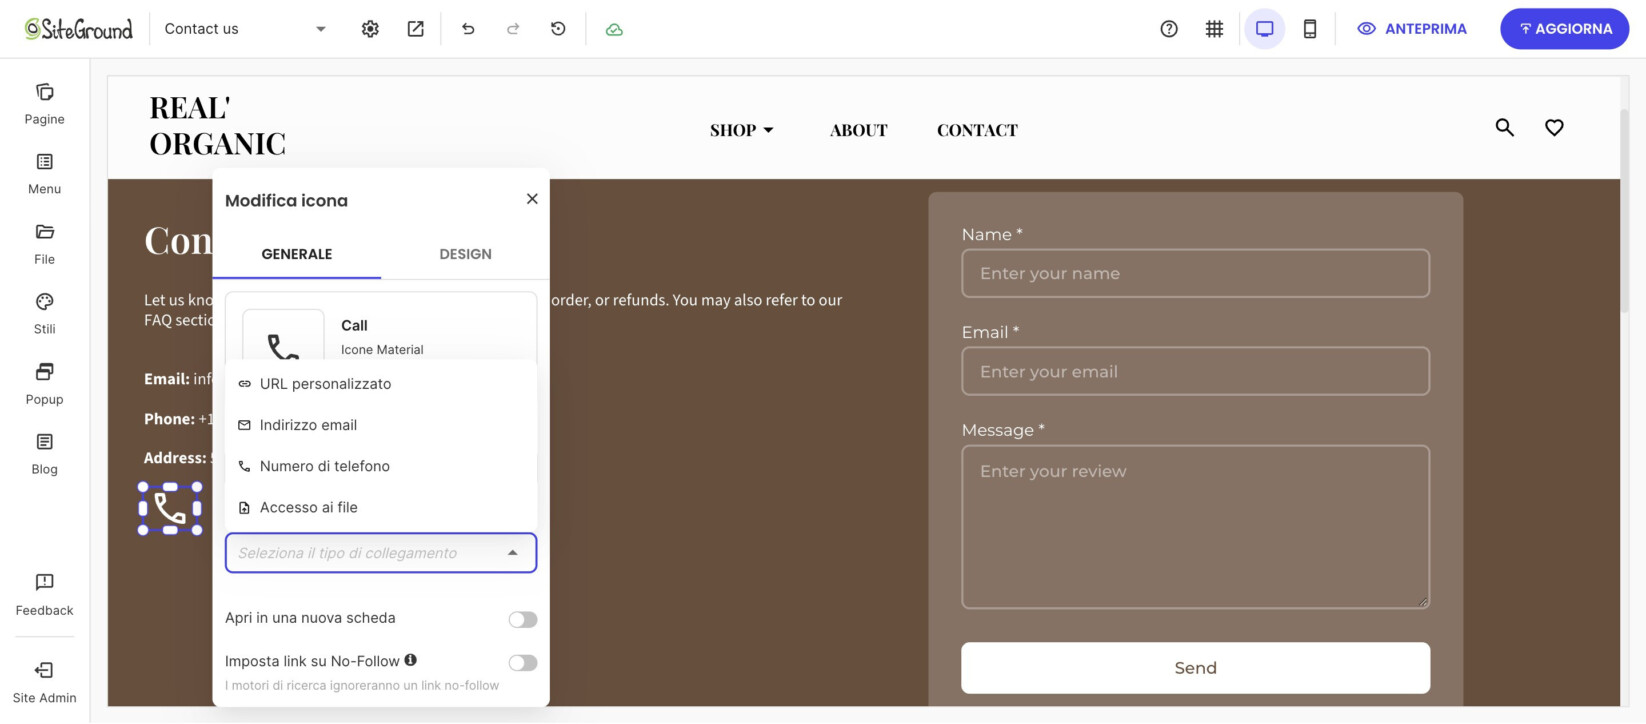Toggle 'Imposta link su No-Follow'
1646x724 pixels.
pyautogui.click(x=523, y=663)
